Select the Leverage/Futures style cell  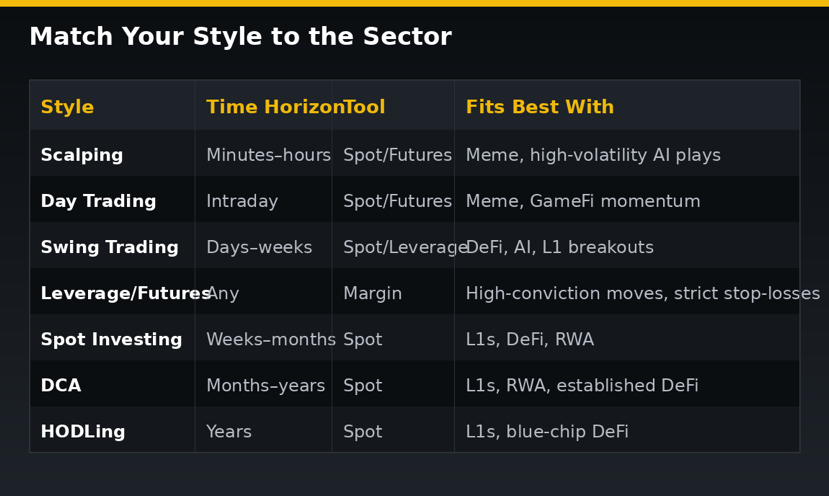pyautogui.click(x=112, y=293)
